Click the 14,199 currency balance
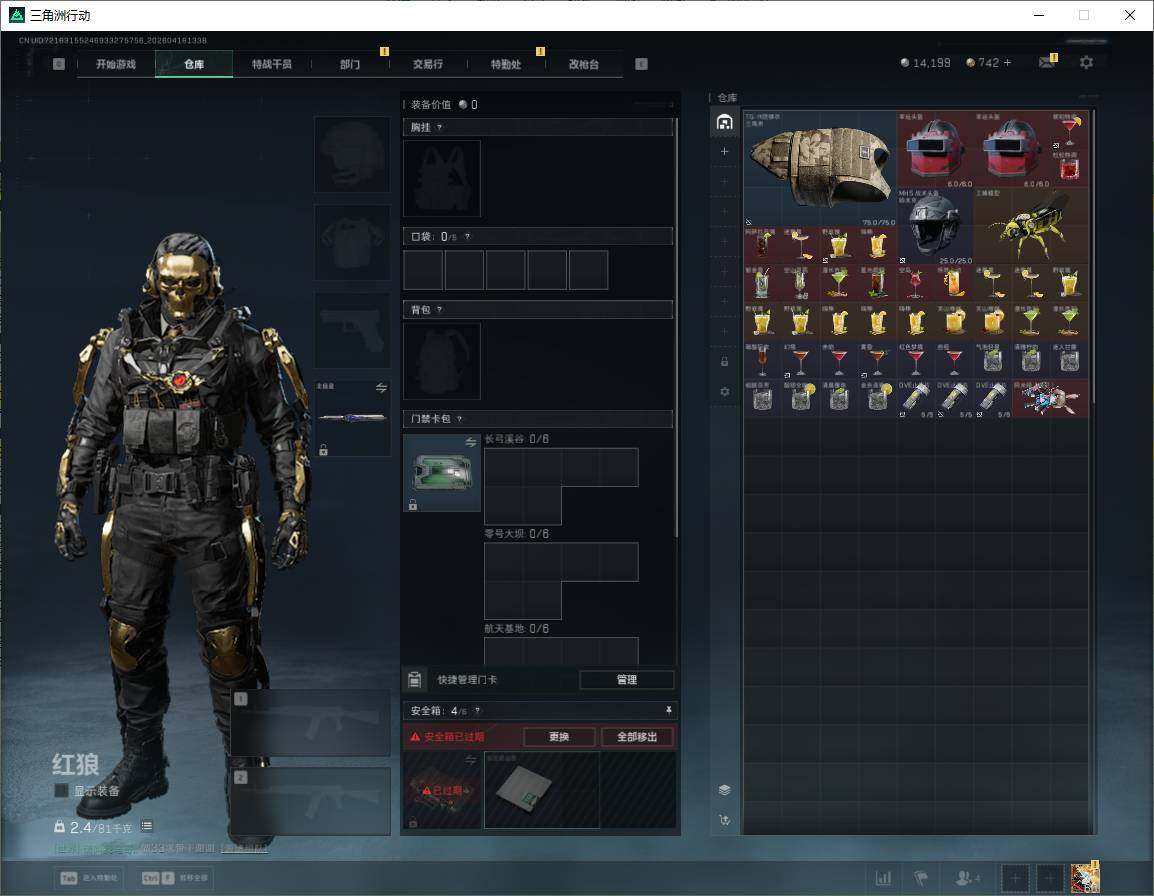 (x=925, y=63)
